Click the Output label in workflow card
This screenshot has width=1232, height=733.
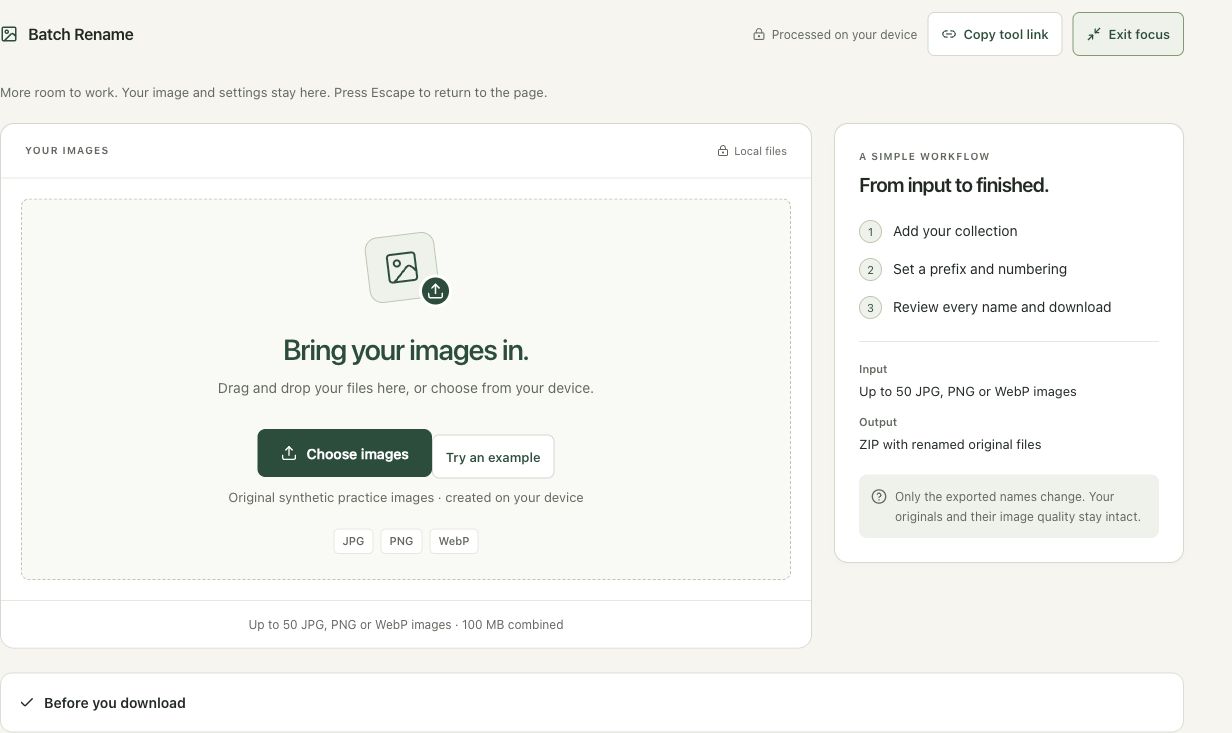878,422
